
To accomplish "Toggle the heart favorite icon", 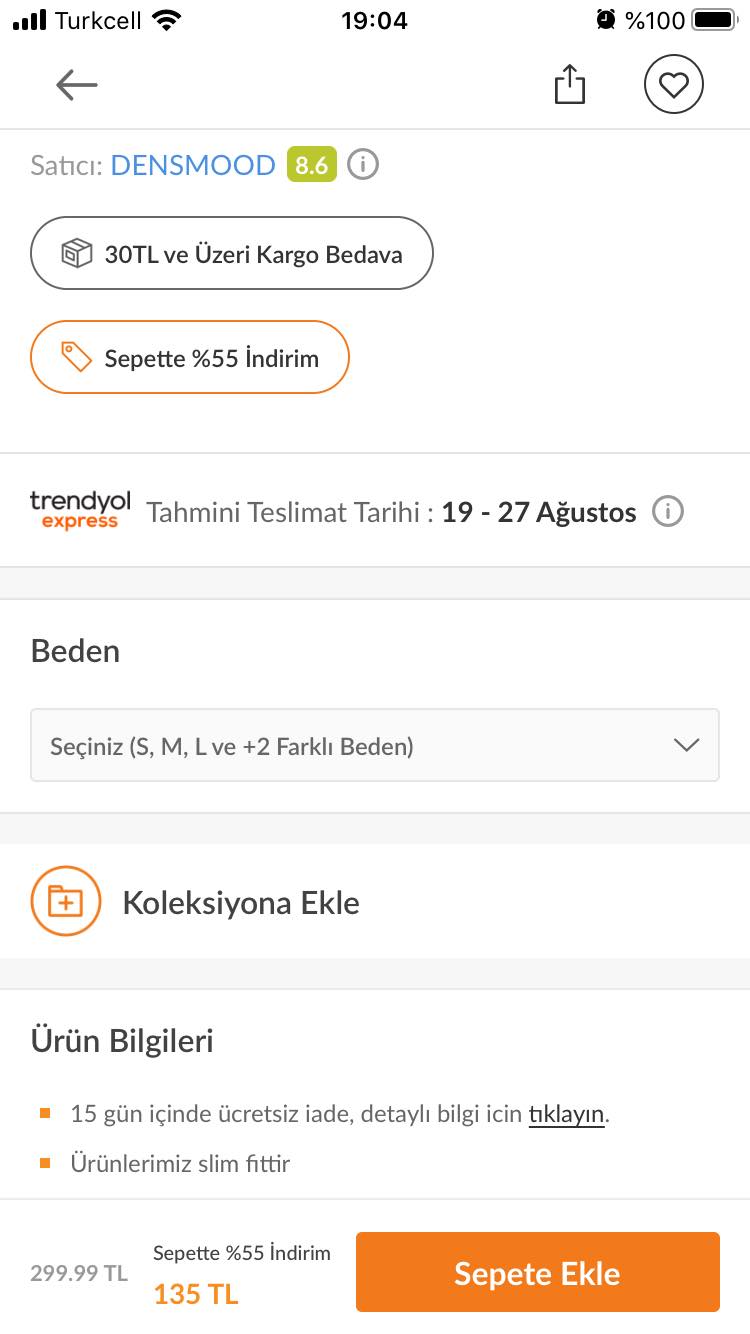I will tap(674, 85).
